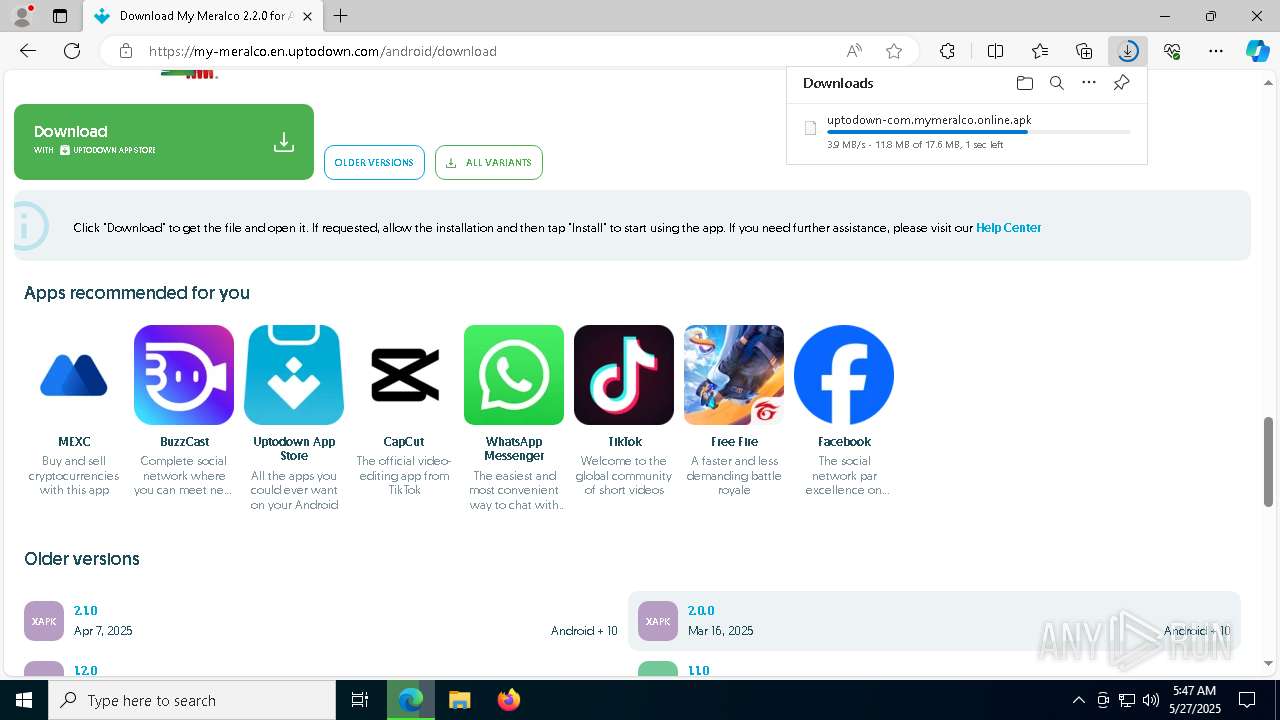The height and width of the screenshot is (720, 1280).
Task: Search downloads in Downloads panel
Action: (x=1056, y=83)
